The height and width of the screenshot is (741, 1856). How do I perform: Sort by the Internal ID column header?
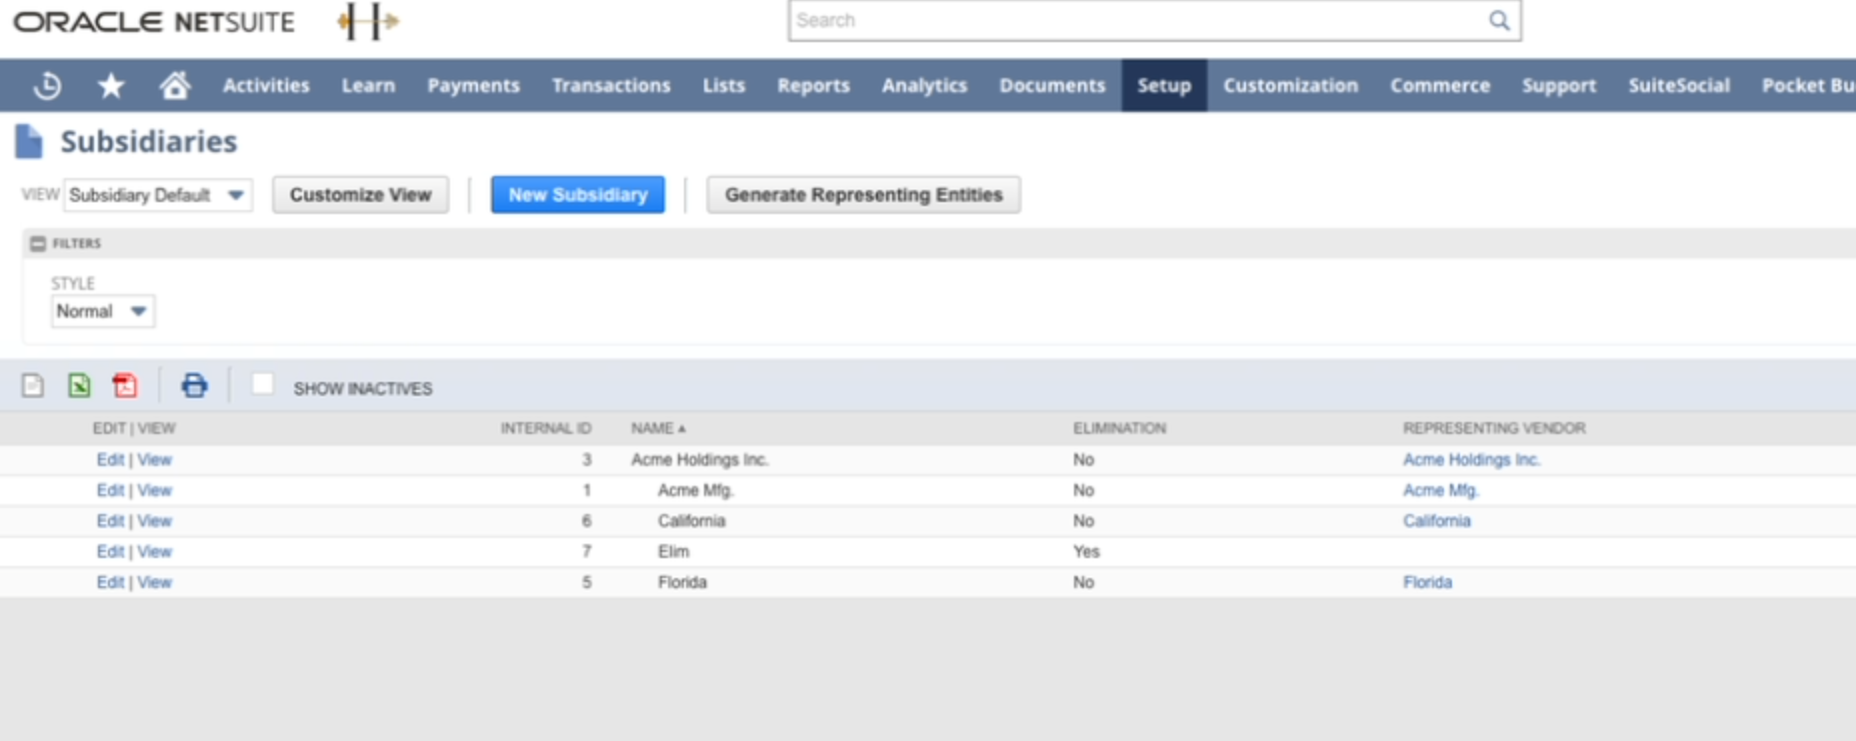(546, 428)
